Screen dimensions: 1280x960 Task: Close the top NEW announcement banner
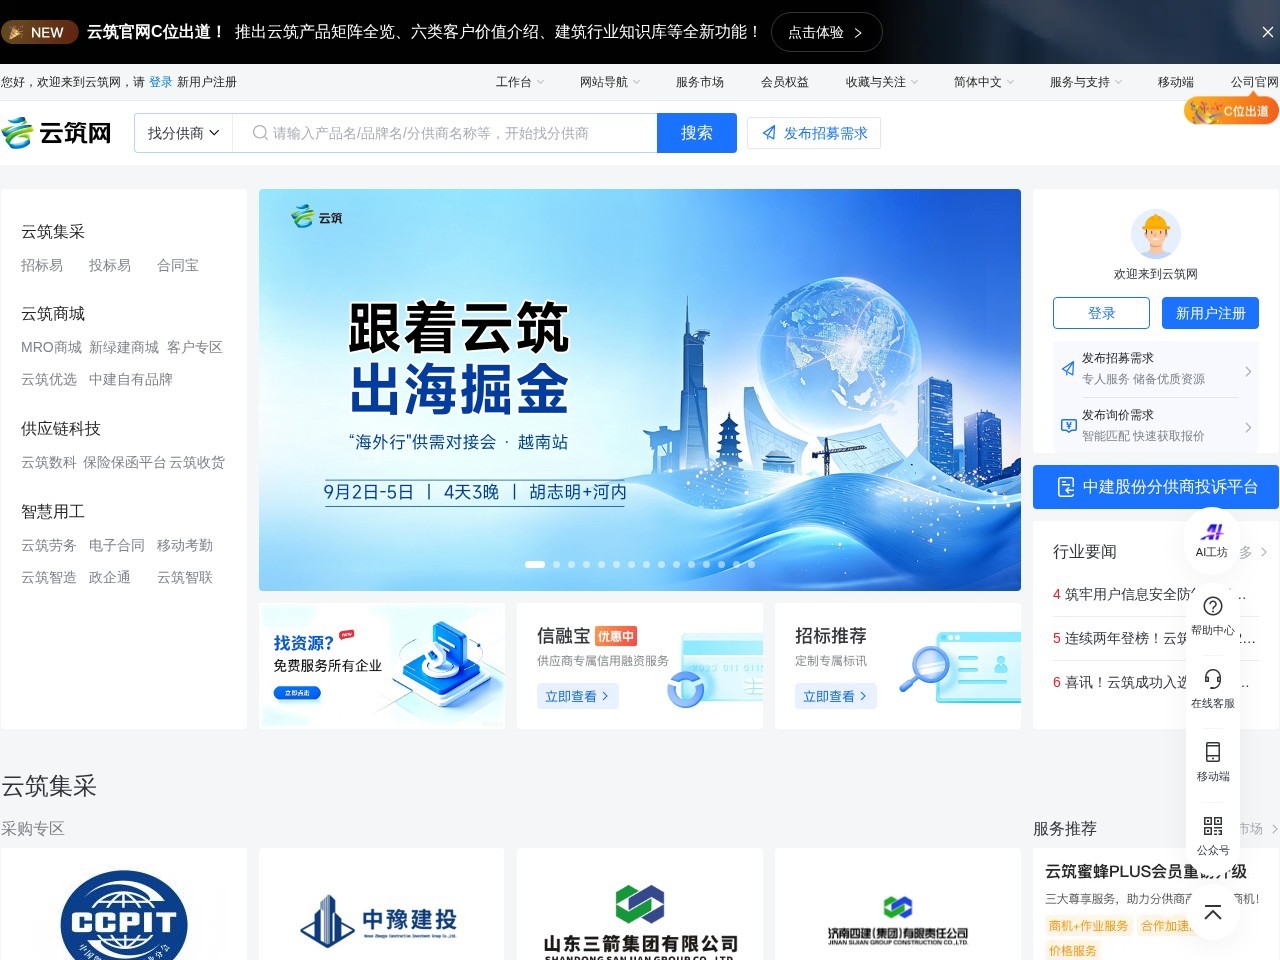(1267, 32)
